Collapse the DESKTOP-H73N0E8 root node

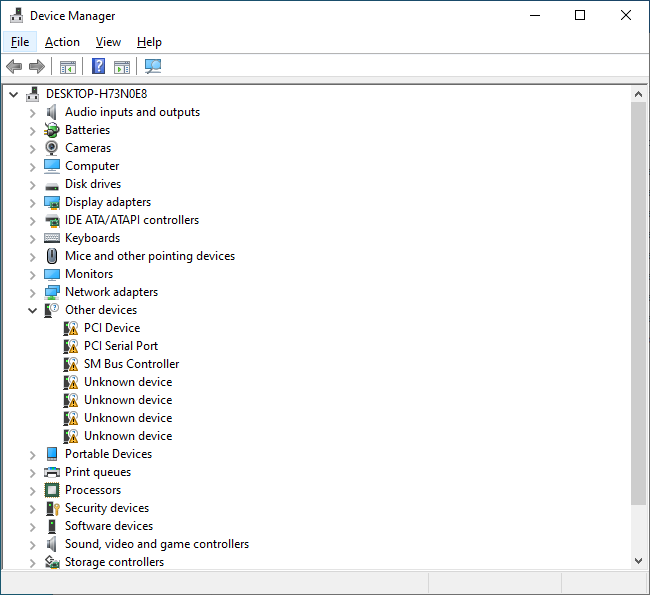tap(14, 95)
